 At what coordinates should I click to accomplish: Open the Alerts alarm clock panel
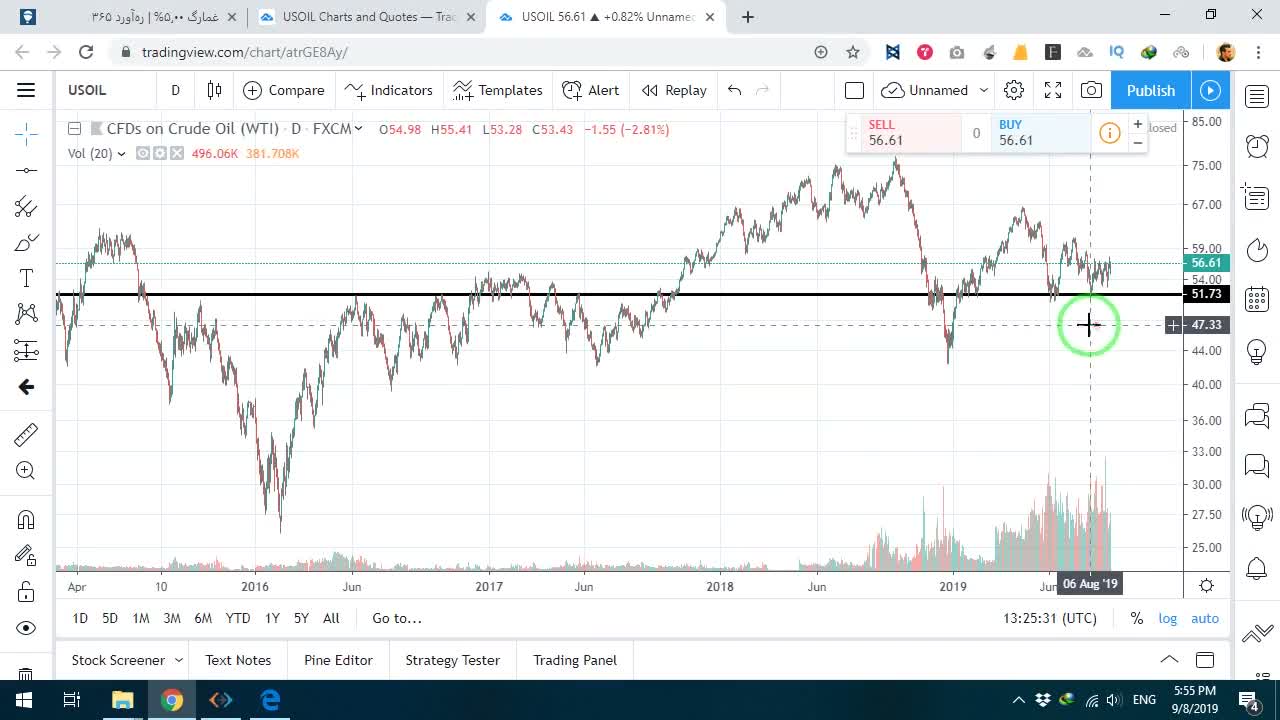click(x=1257, y=146)
